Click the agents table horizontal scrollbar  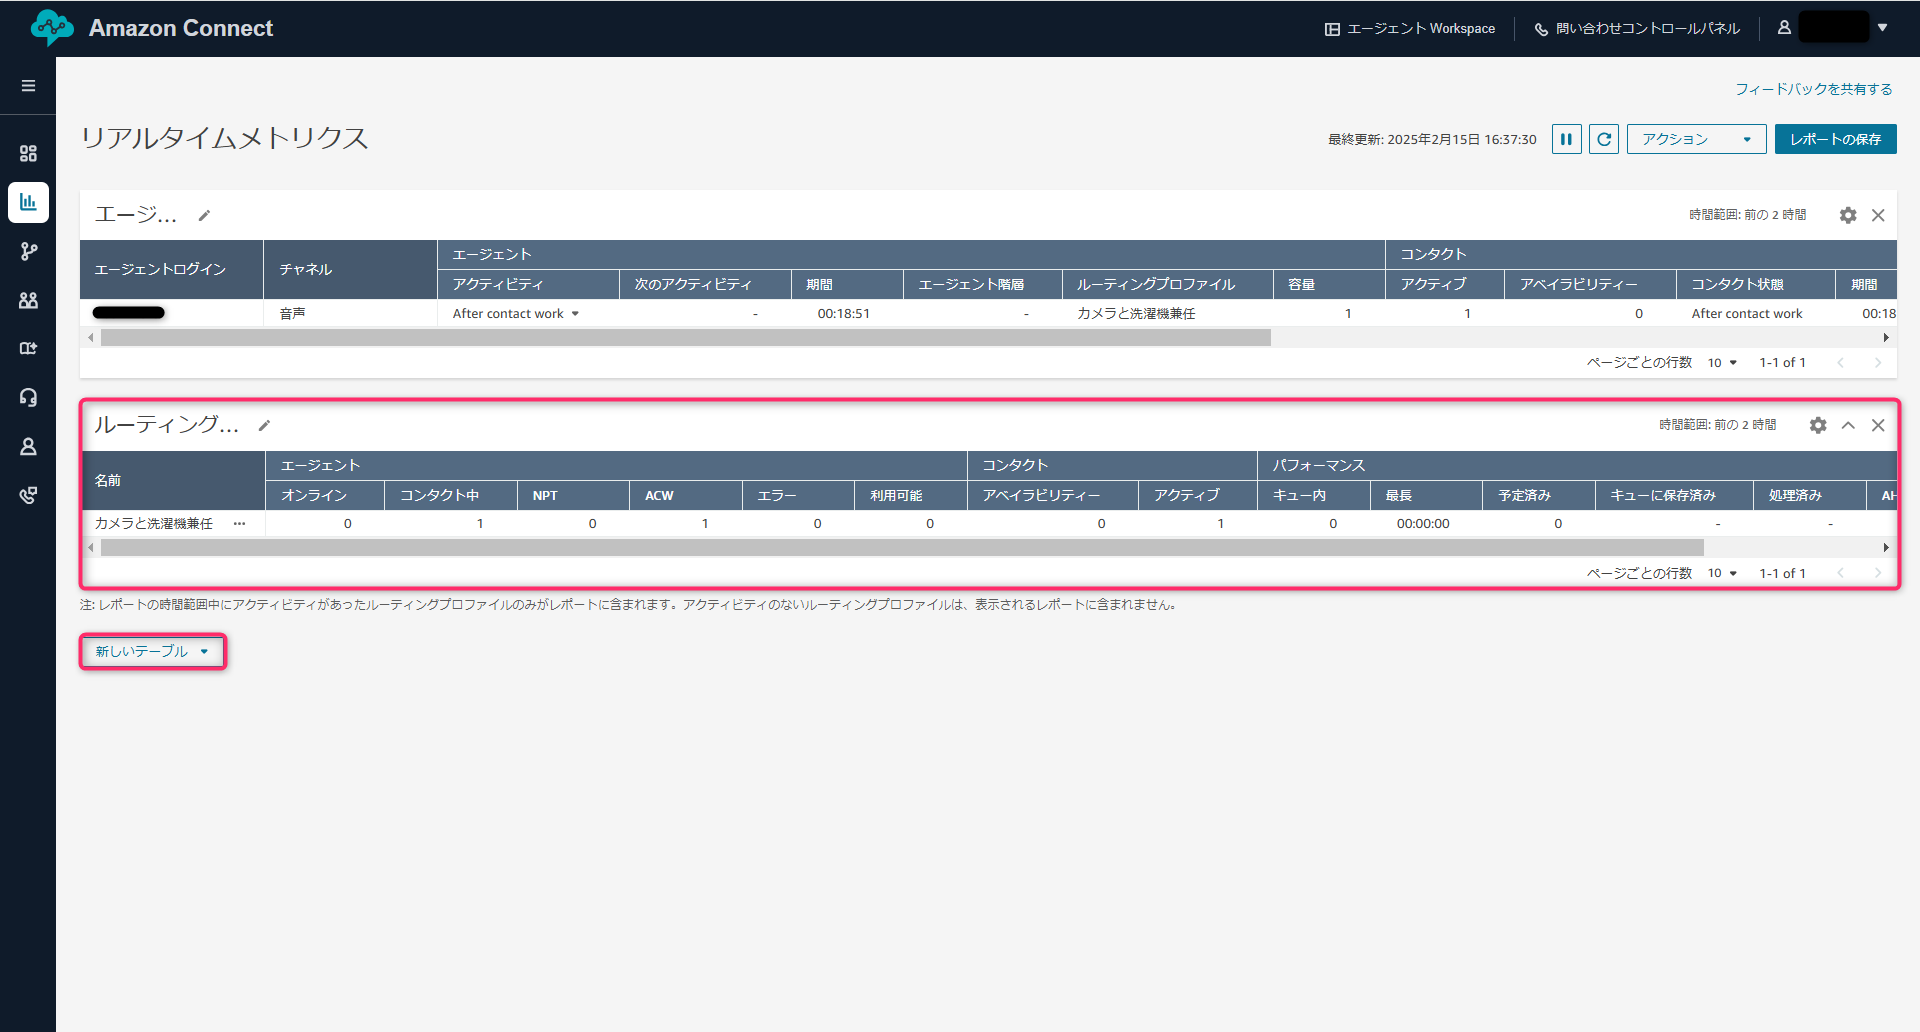(x=685, y=338)
